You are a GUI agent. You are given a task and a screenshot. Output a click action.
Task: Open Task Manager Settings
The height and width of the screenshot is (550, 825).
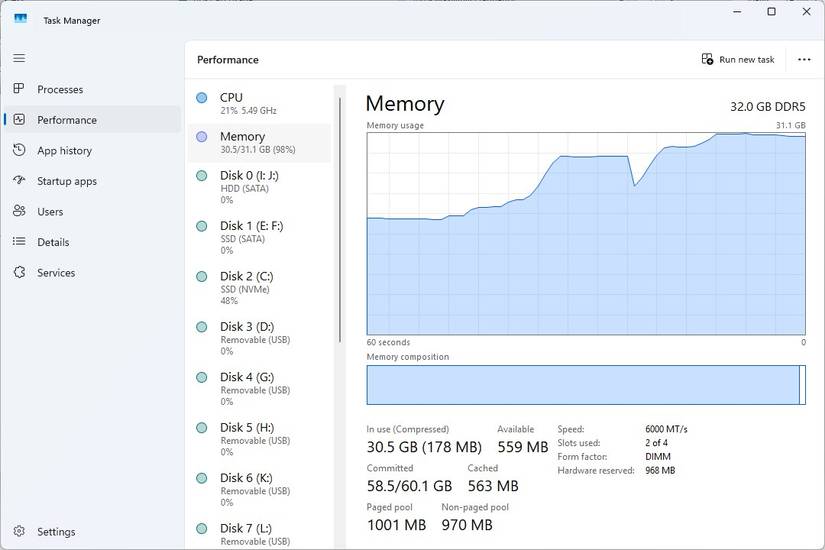click(92, 531)
